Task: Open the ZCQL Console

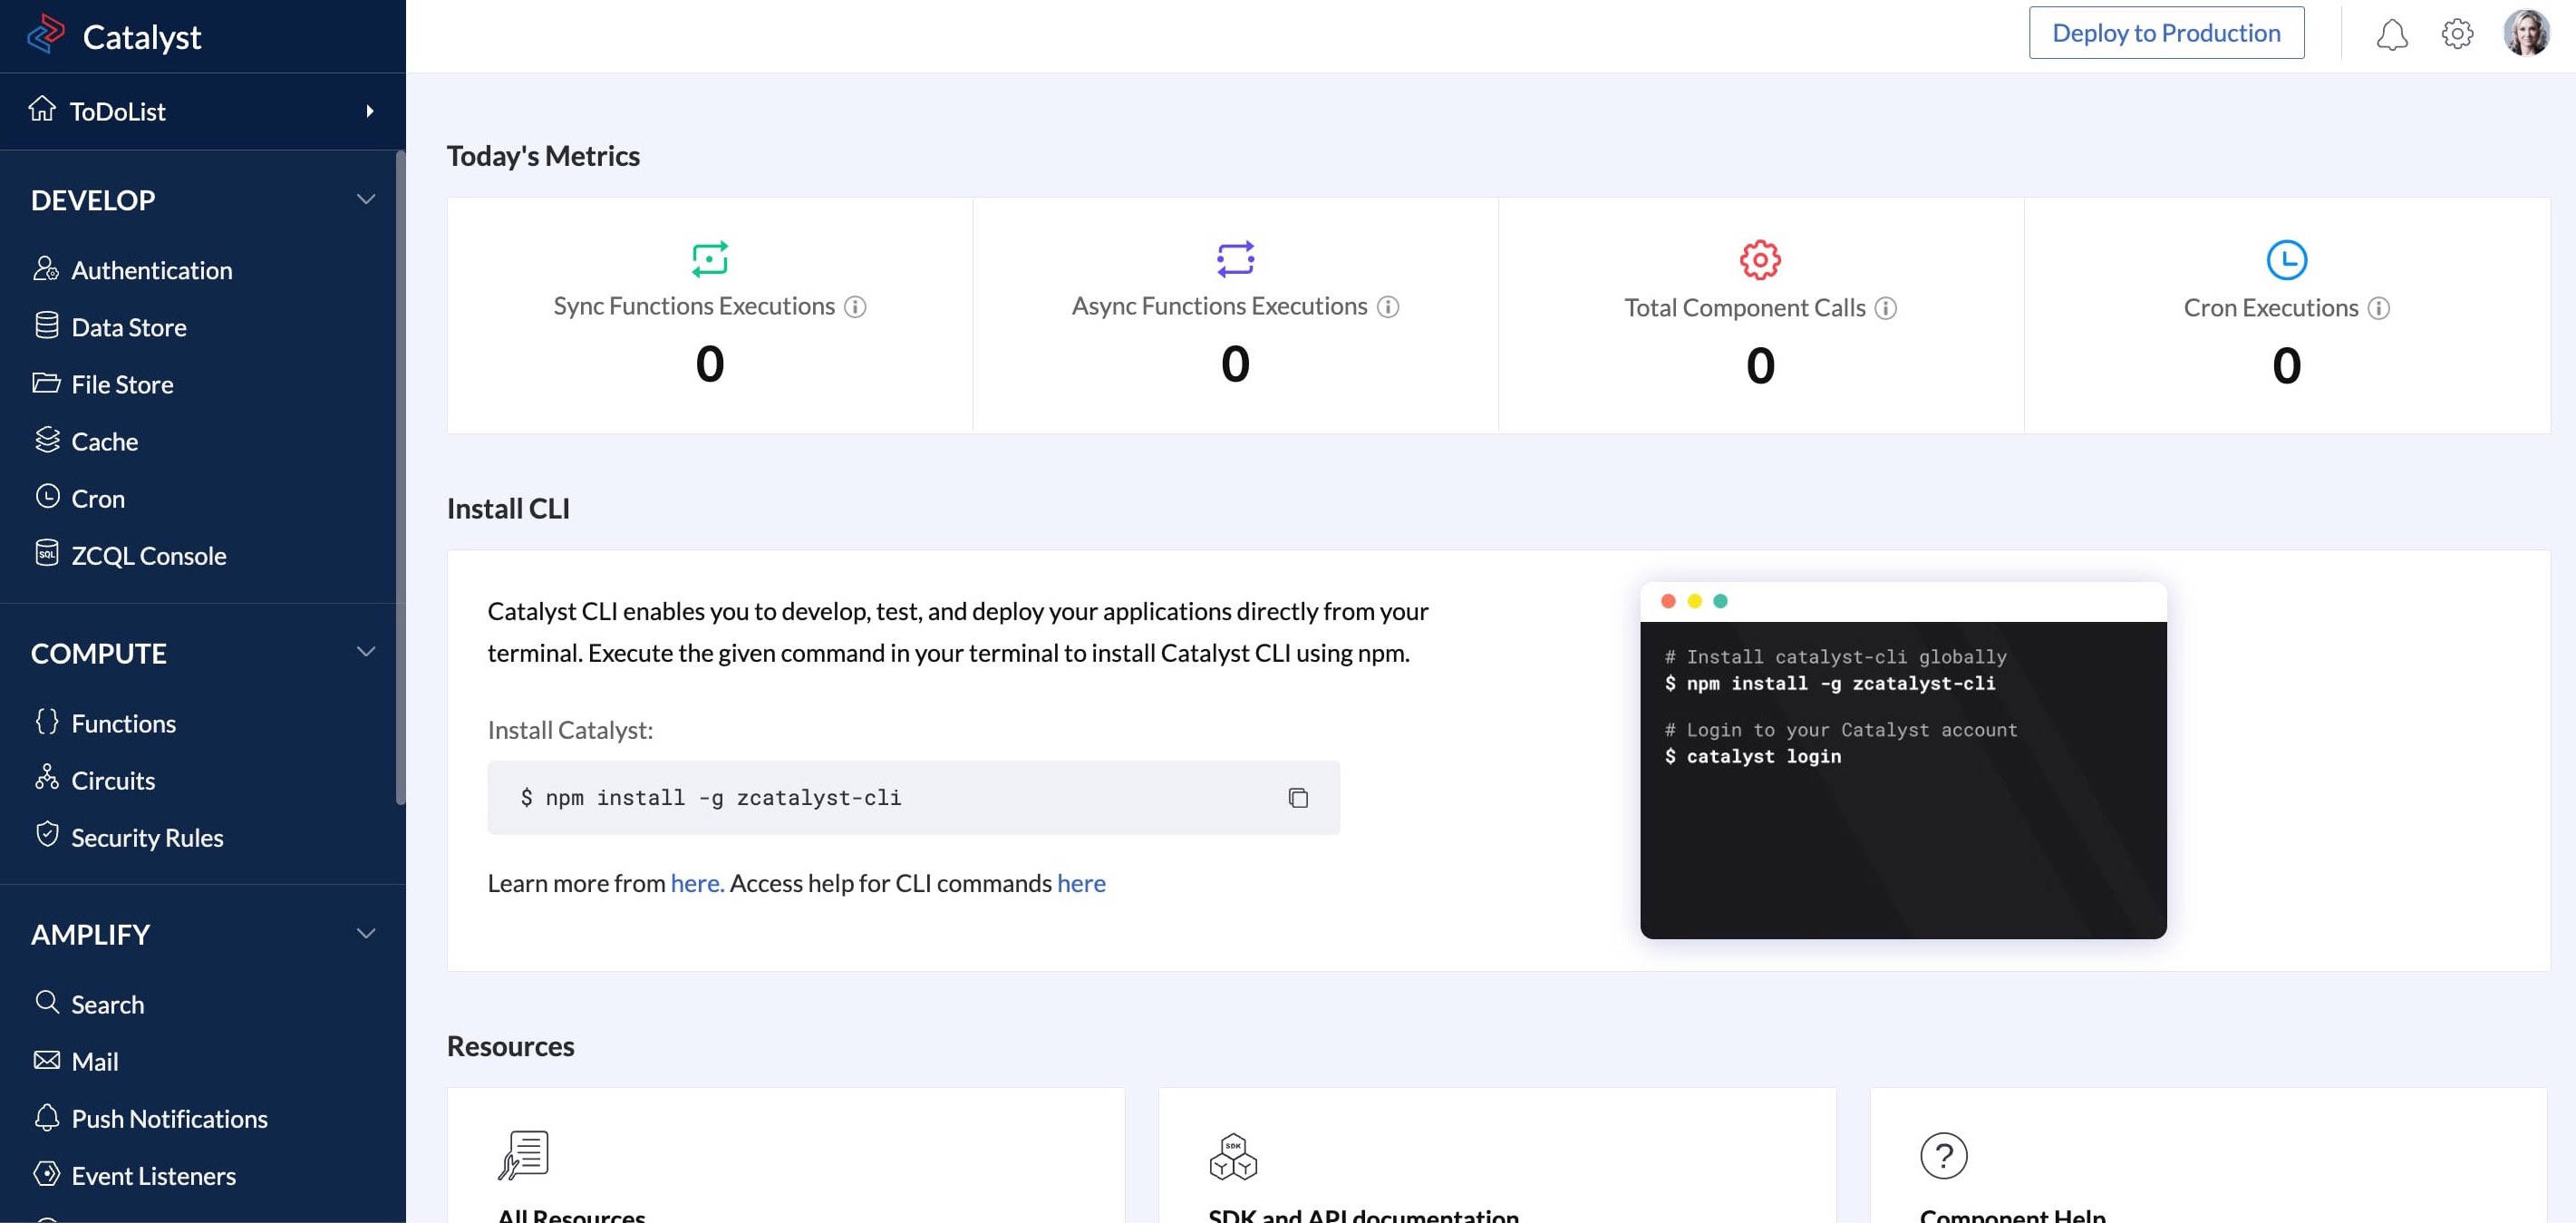Action: click(x=148, y=556)
